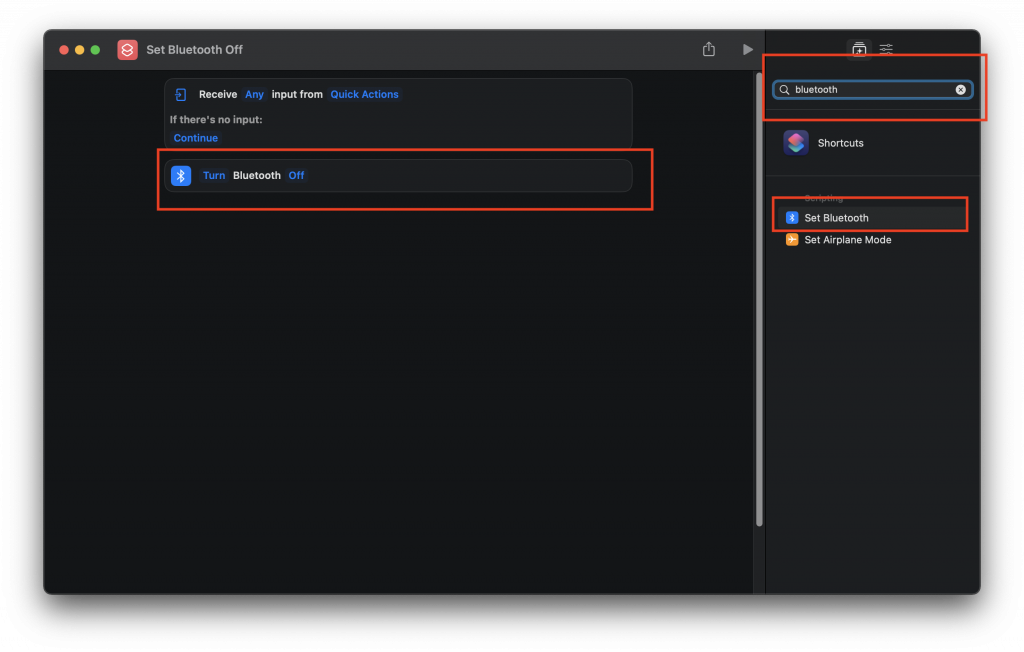This screenshot has width=1024, height=652.
Task: Open the Quick Actions source selector
Action: [364, 95]
